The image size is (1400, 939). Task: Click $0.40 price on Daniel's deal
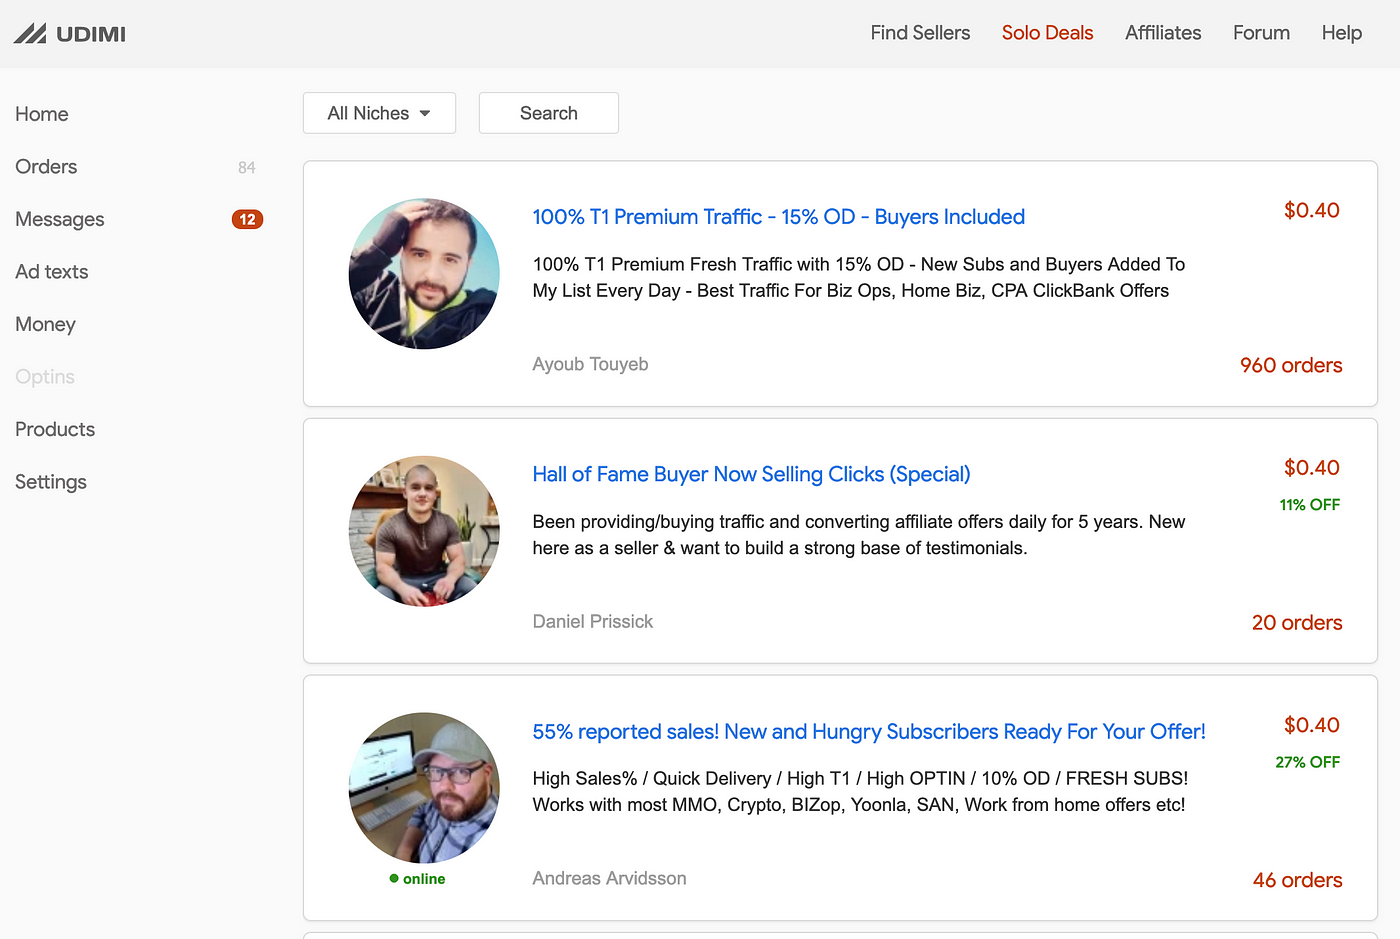coord(1312,467)
